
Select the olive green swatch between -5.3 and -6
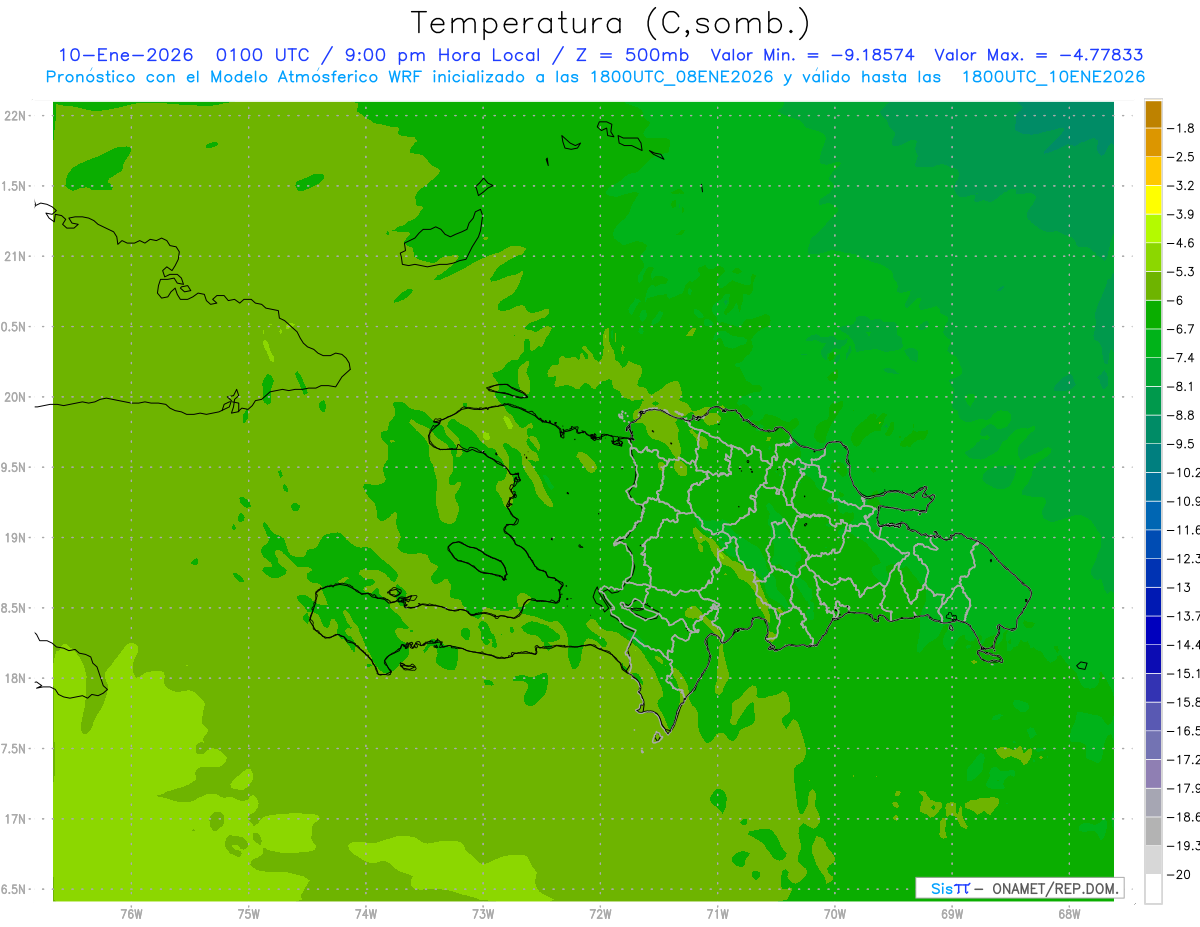coord(1153,286)
